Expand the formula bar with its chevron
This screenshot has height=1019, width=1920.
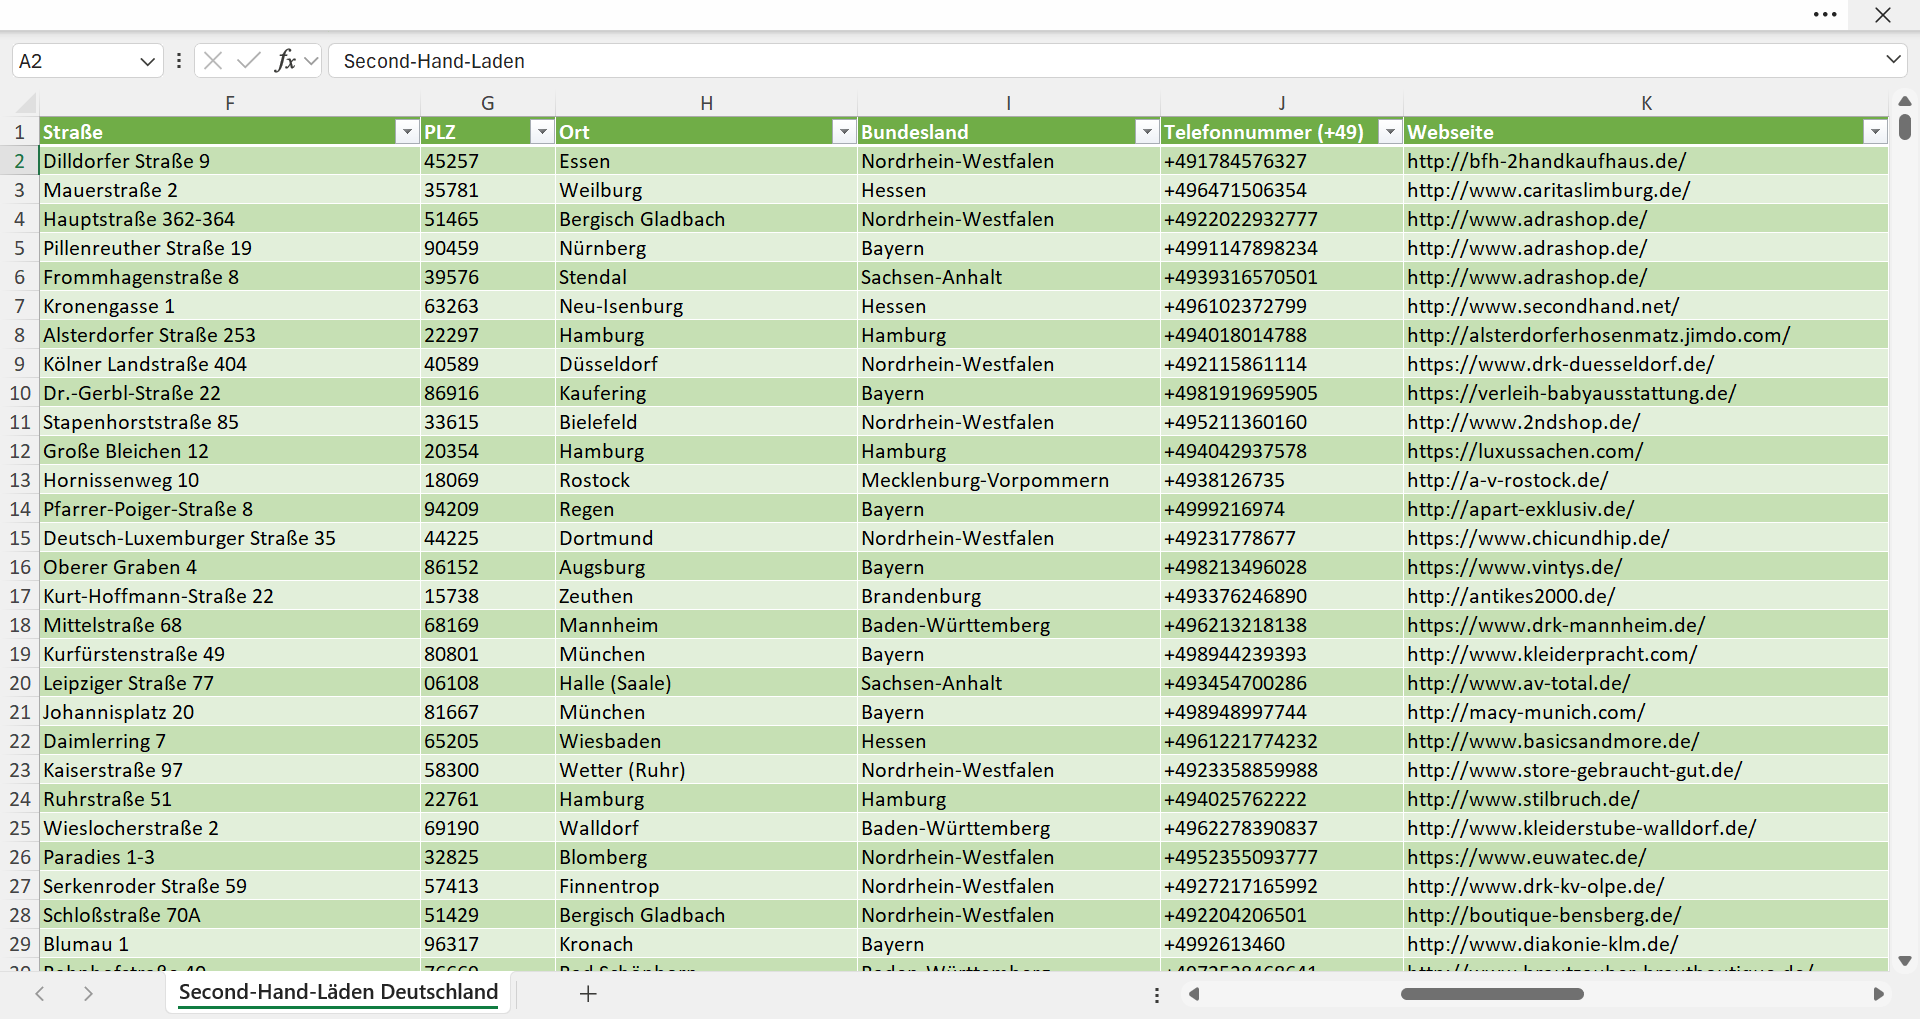pos(1893,60)
